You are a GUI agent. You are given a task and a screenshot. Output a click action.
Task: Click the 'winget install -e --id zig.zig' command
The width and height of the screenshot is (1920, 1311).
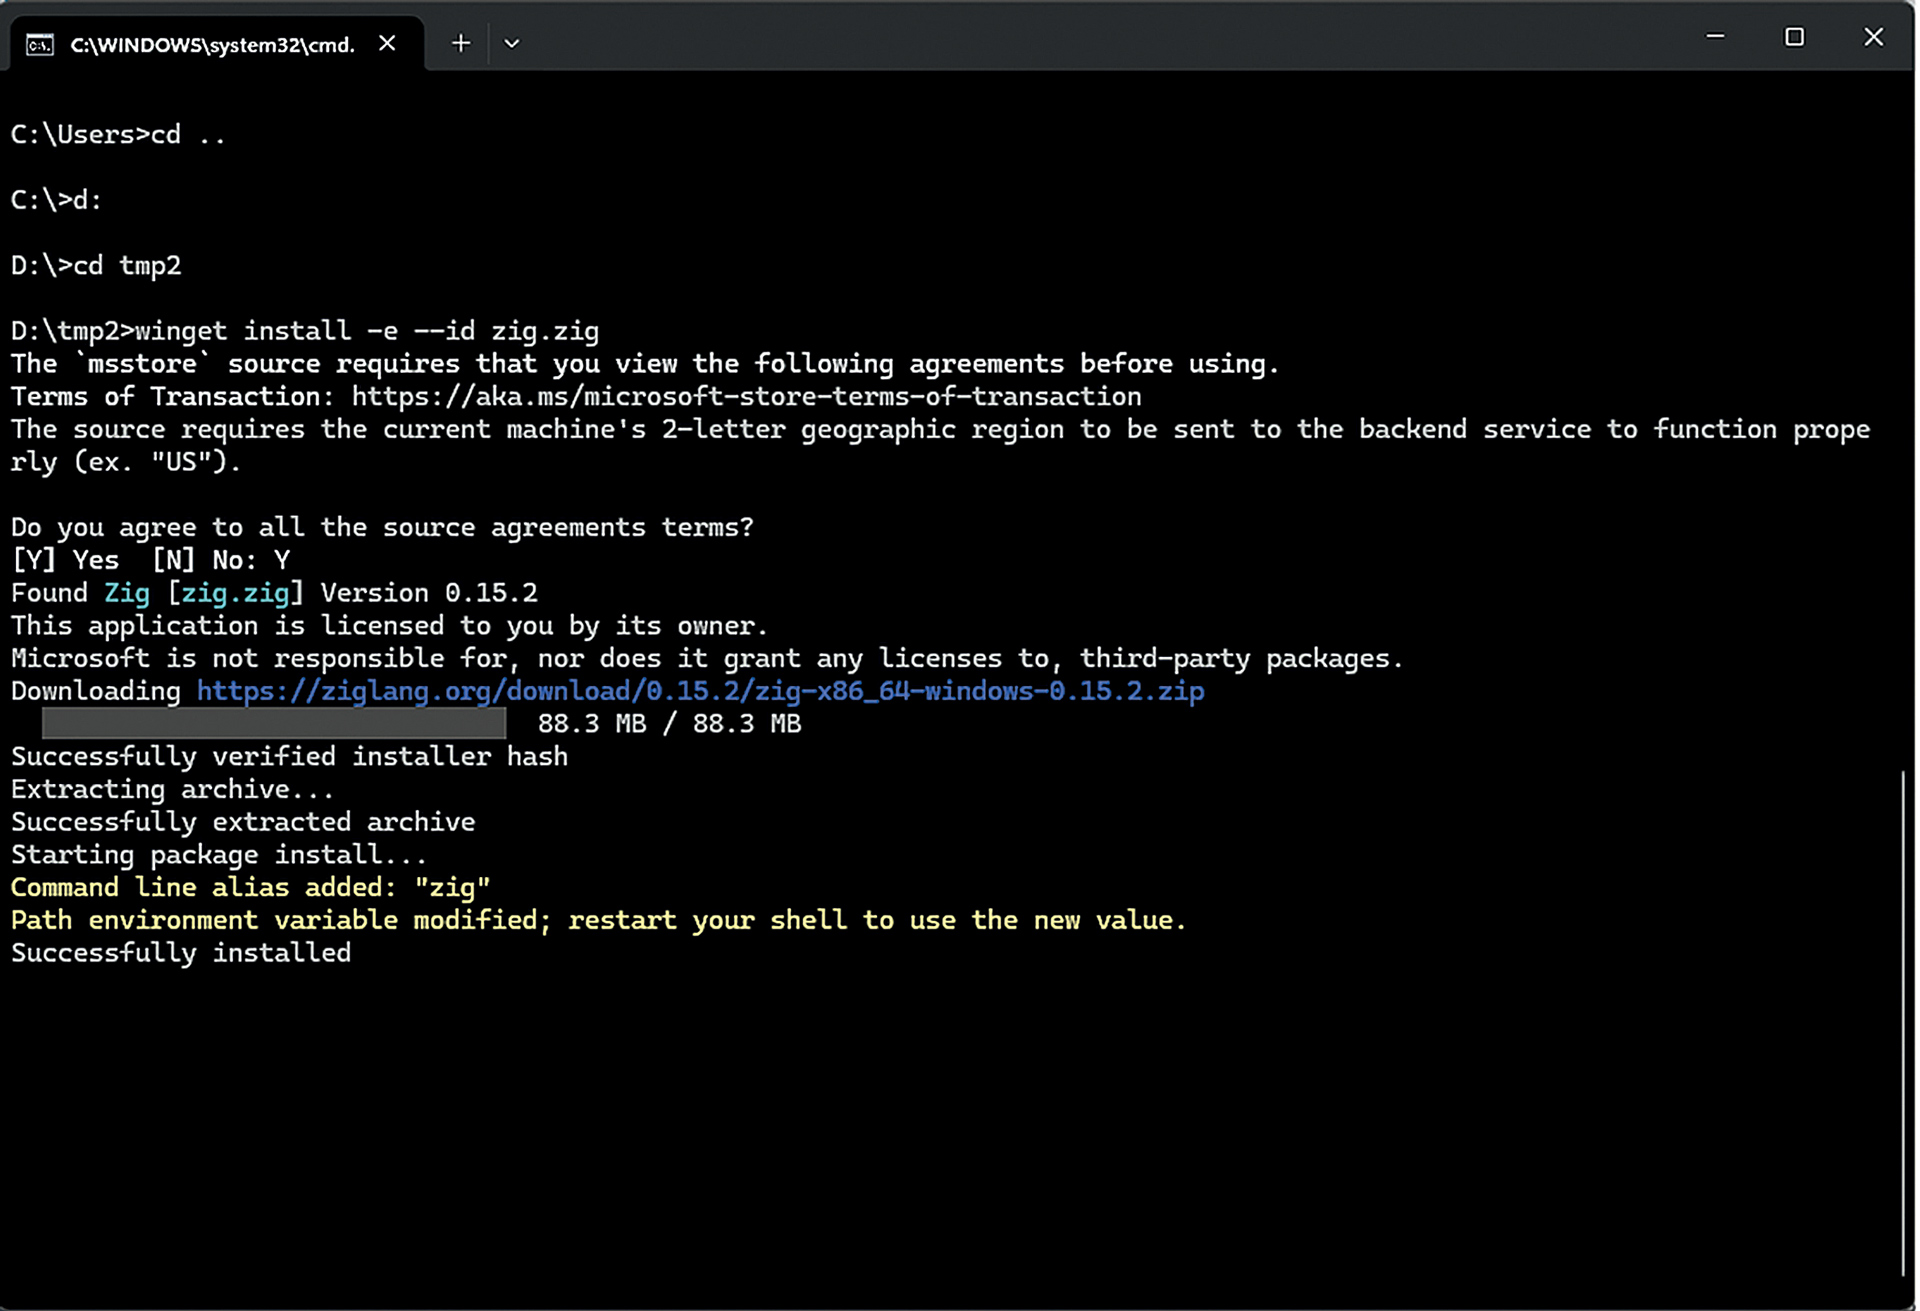366,331
